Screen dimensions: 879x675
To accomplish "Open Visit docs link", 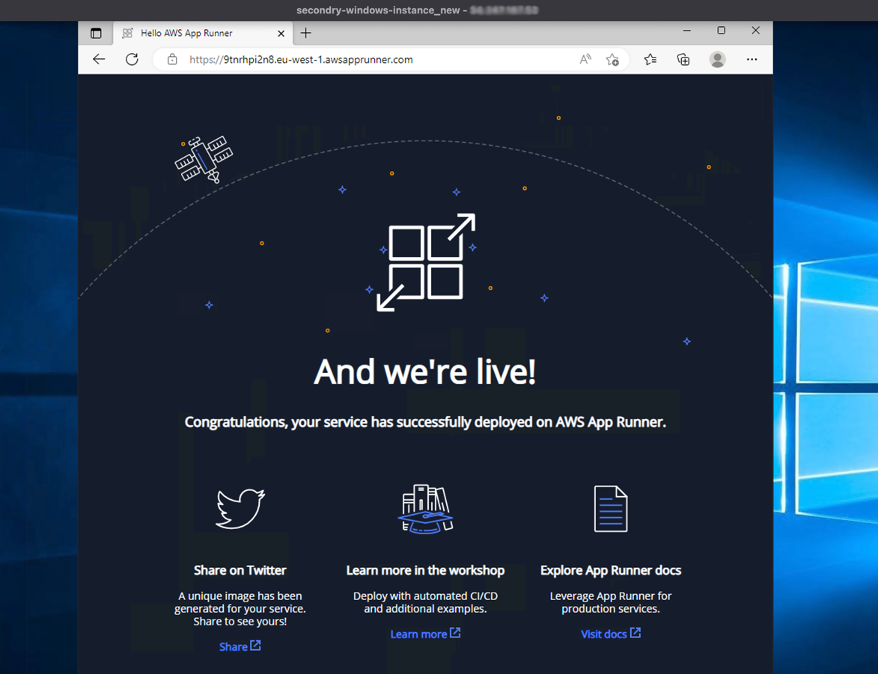I will (610, 633).
